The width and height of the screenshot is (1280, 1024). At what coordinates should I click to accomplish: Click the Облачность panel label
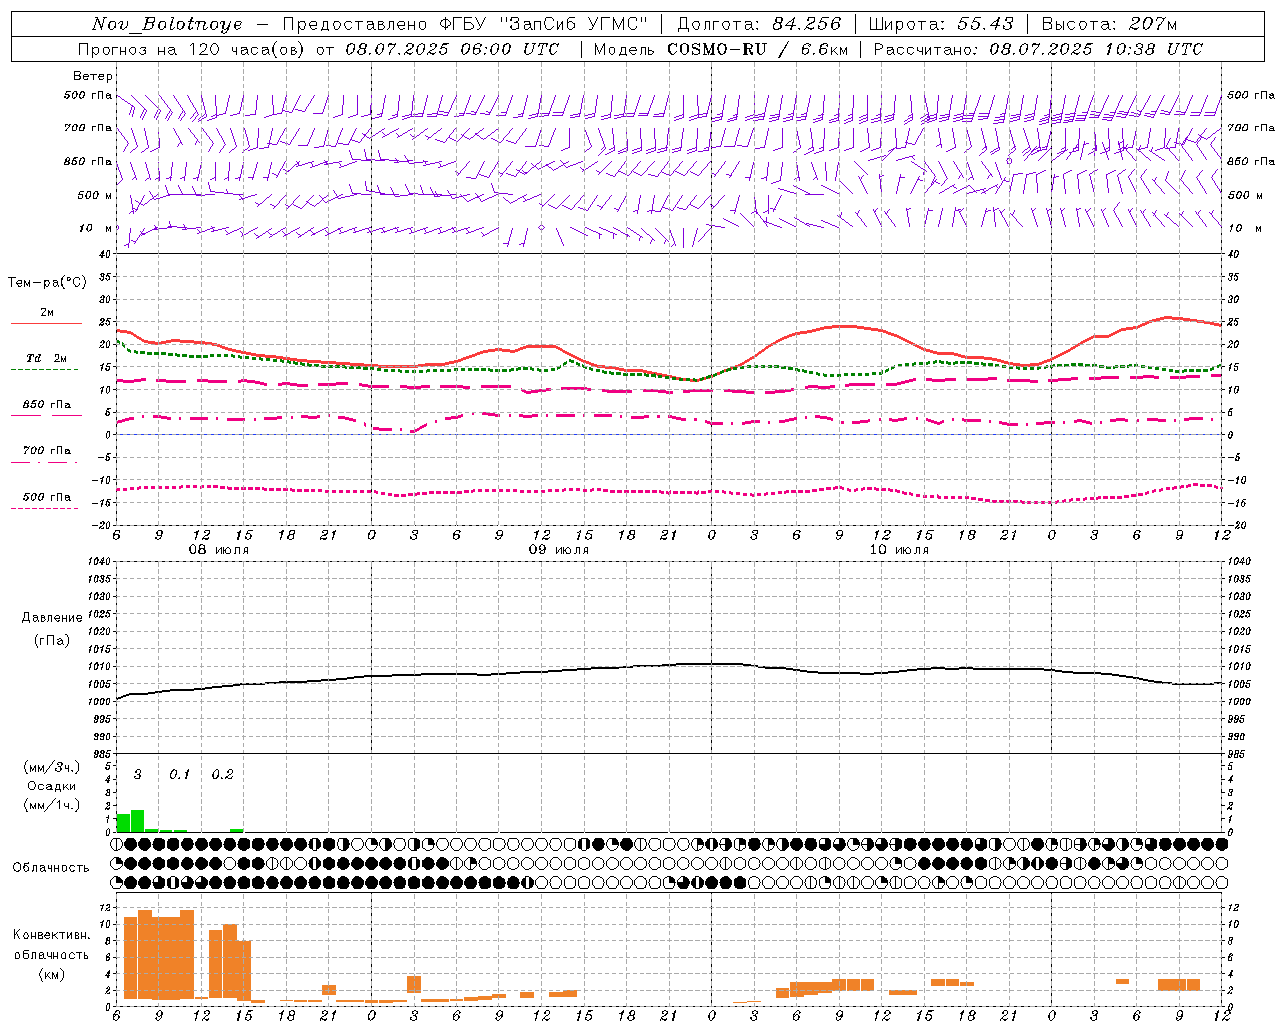click(51, 867)
